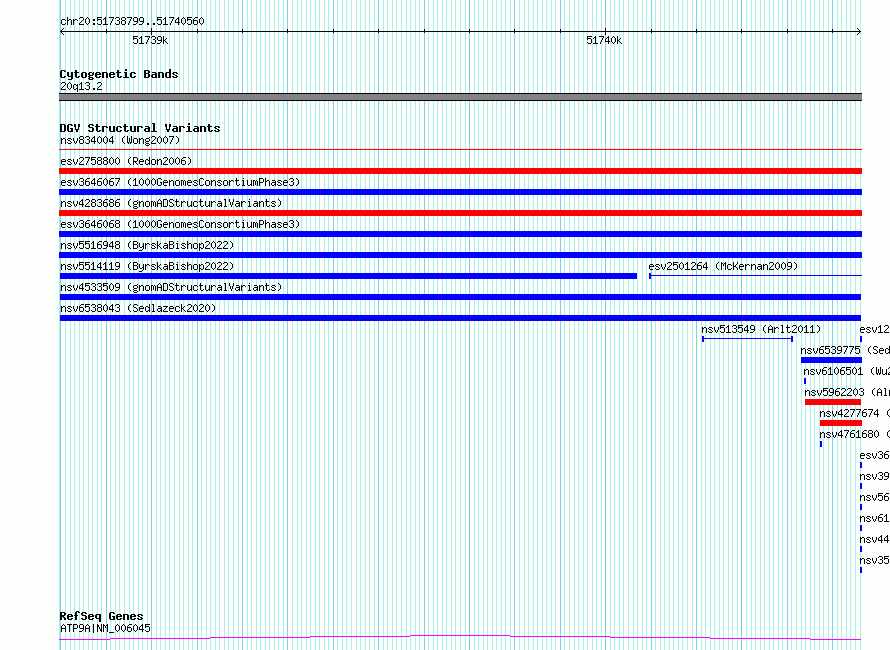
Task: Click the truncated nsv35 variant label
Action: tap(874, 560)
